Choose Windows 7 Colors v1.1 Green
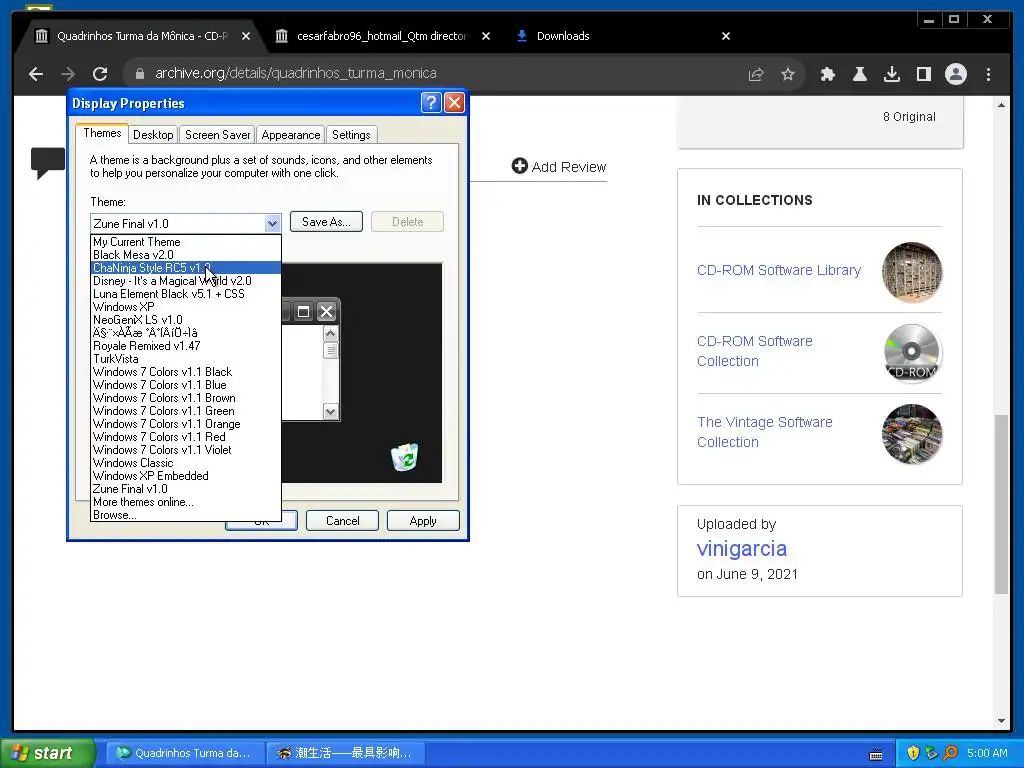Viewport: 1024px width, 768px height. (185, 411)
